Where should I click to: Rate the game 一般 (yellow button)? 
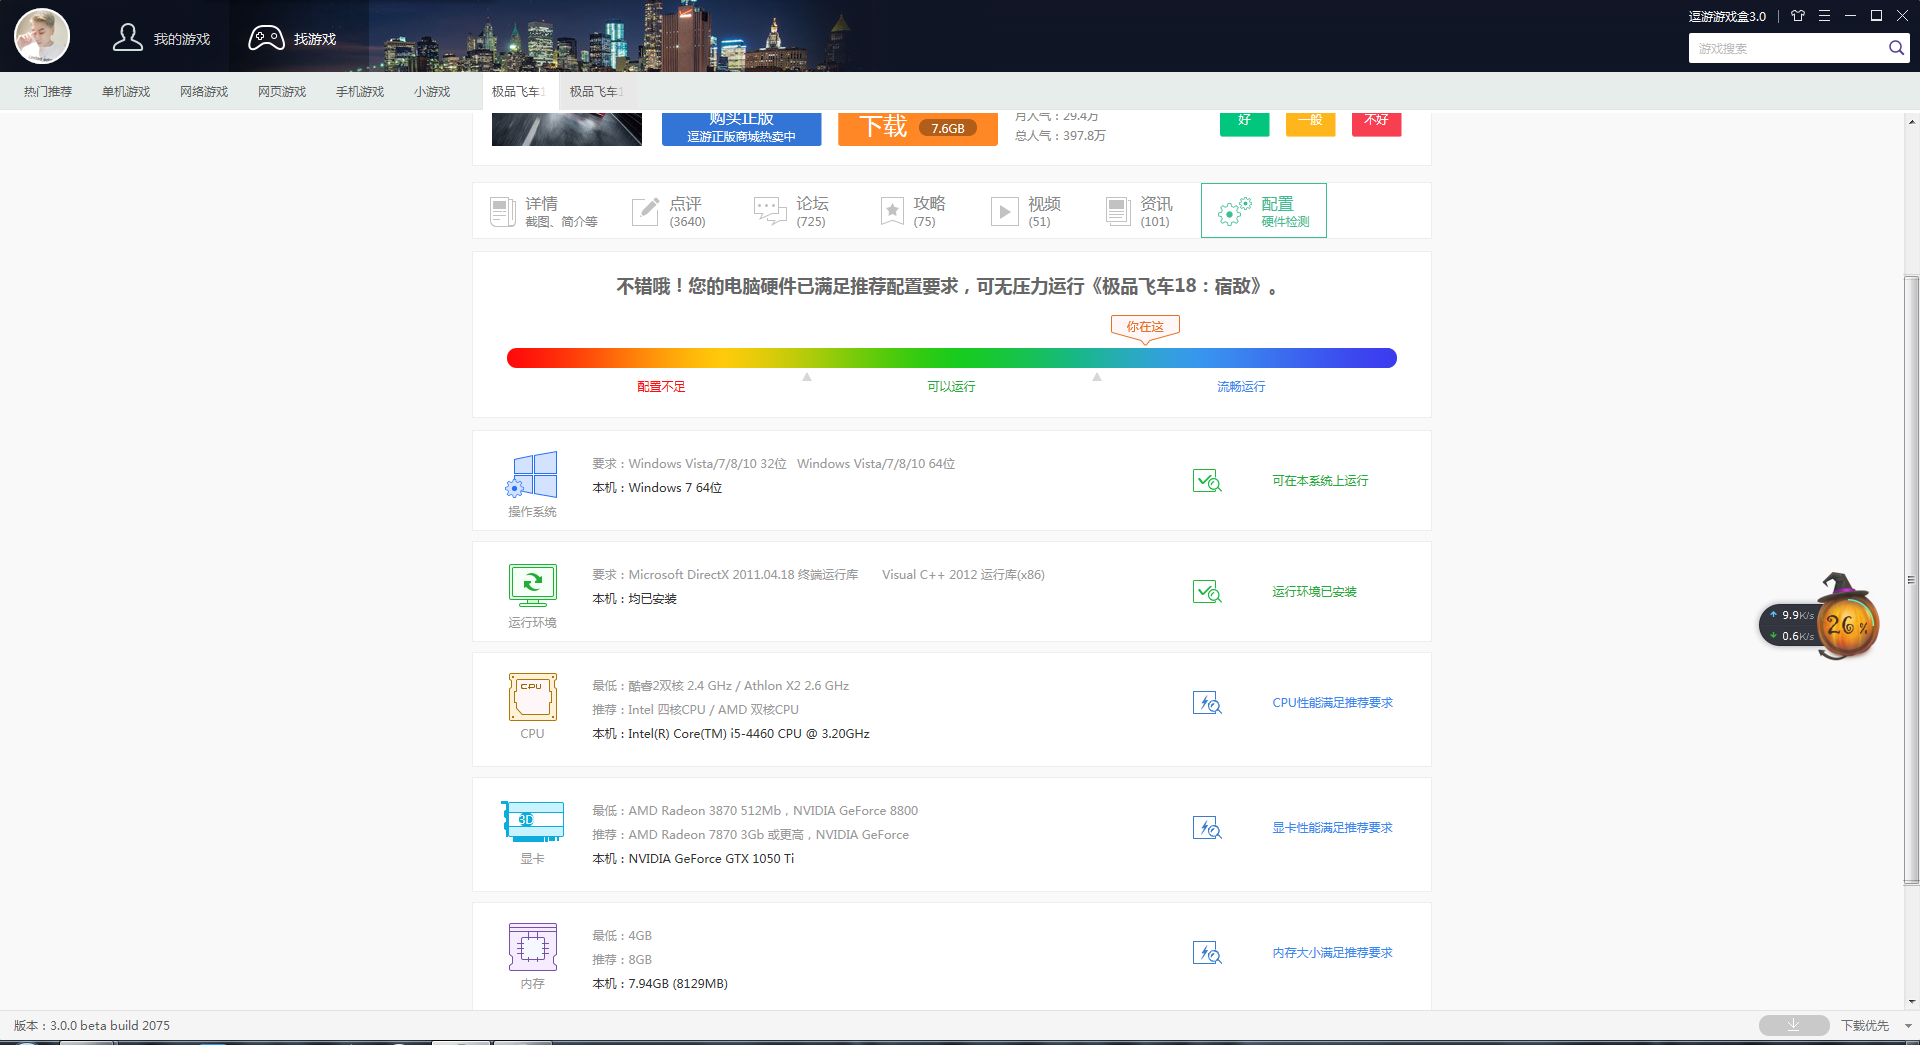(x=1310, y=124)
